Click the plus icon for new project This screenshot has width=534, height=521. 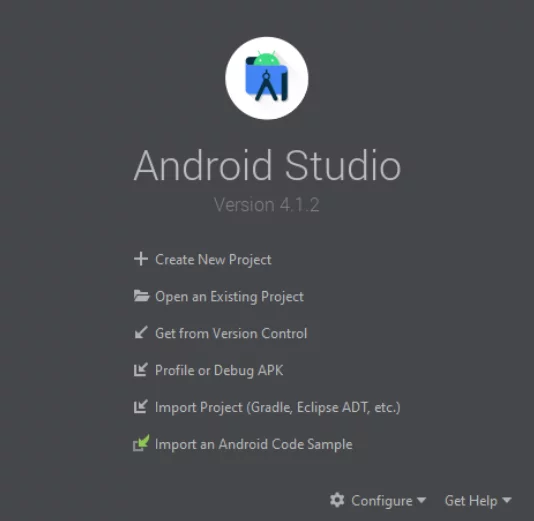pos(141,259)
